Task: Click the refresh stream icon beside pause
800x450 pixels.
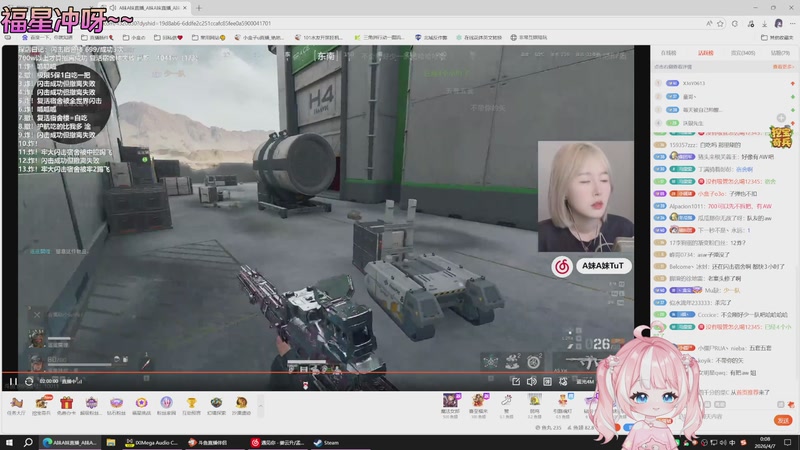Action: [29, 381]
